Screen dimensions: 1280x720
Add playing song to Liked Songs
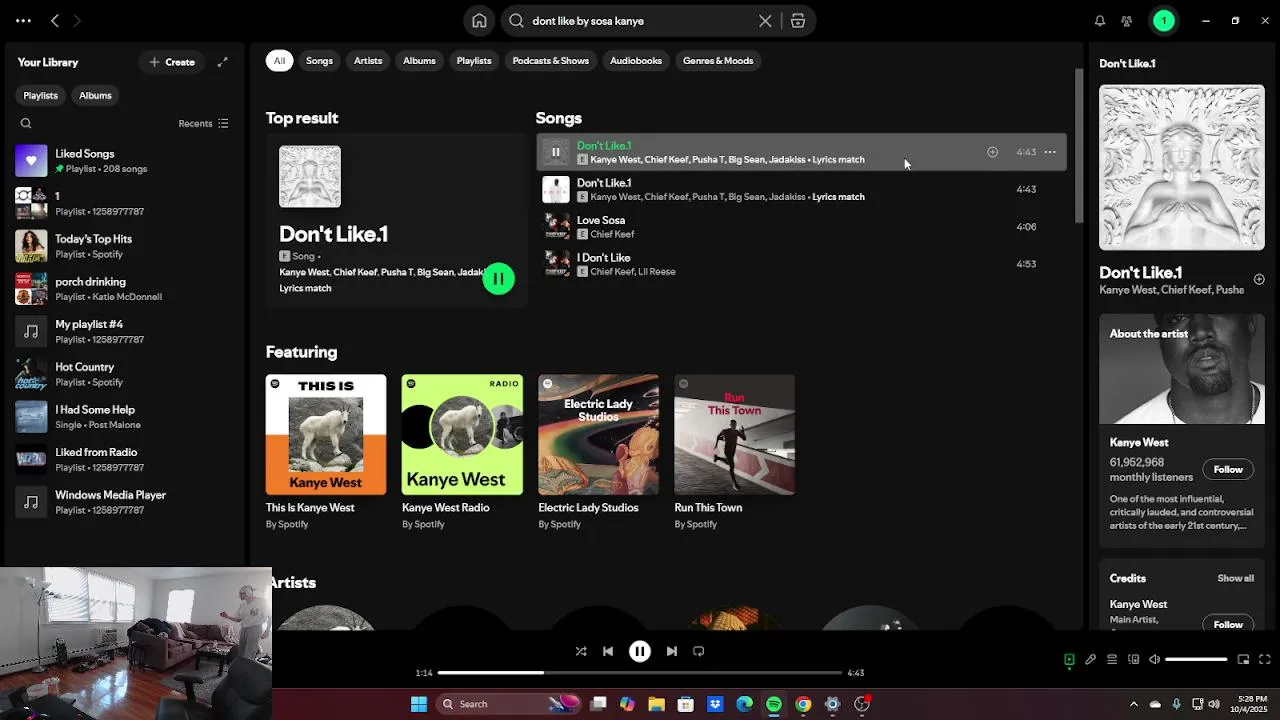pyautogui.click(x=992, y=152)
